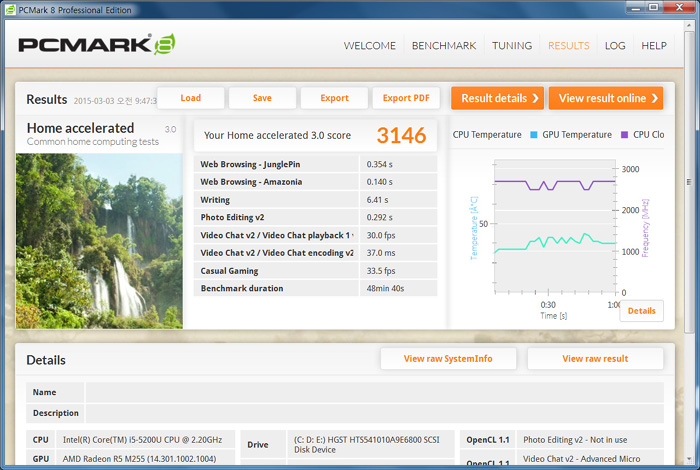
Task: Click the temperature and frequency chart
Action: coord(556,228)
